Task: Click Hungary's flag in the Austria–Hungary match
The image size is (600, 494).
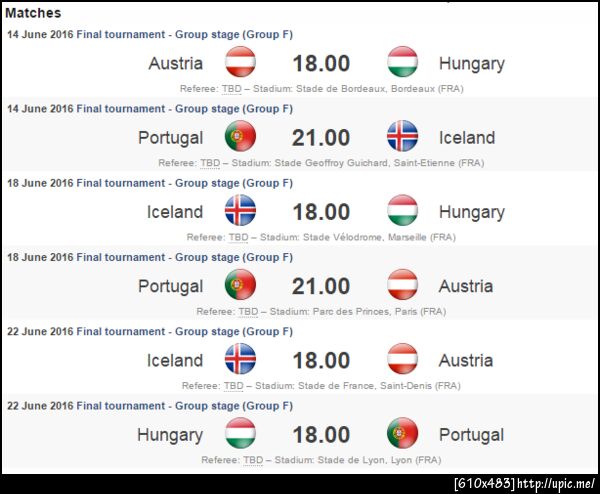Action: (402, 63)
